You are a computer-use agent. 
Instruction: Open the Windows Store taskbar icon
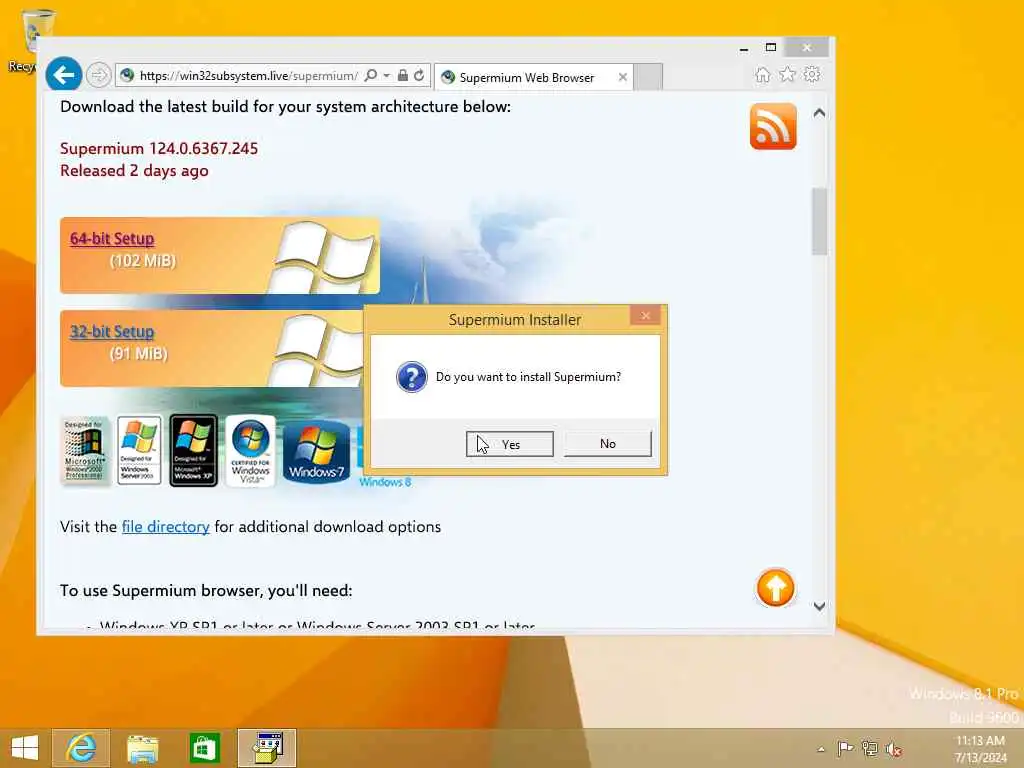tap(204, 748)
